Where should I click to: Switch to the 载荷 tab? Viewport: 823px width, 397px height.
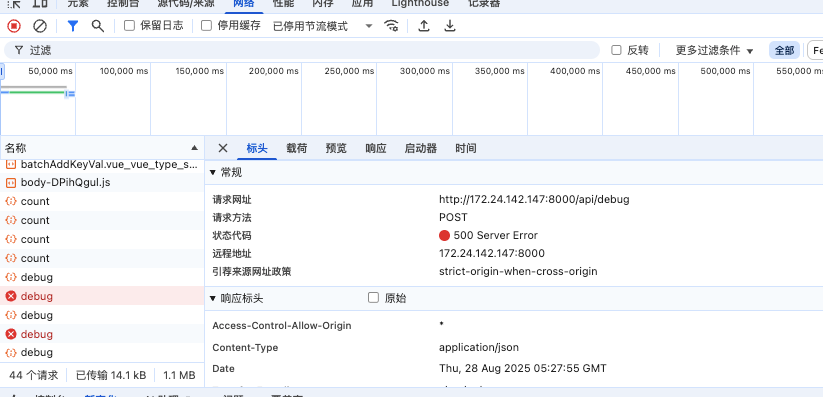coord(297,149)
